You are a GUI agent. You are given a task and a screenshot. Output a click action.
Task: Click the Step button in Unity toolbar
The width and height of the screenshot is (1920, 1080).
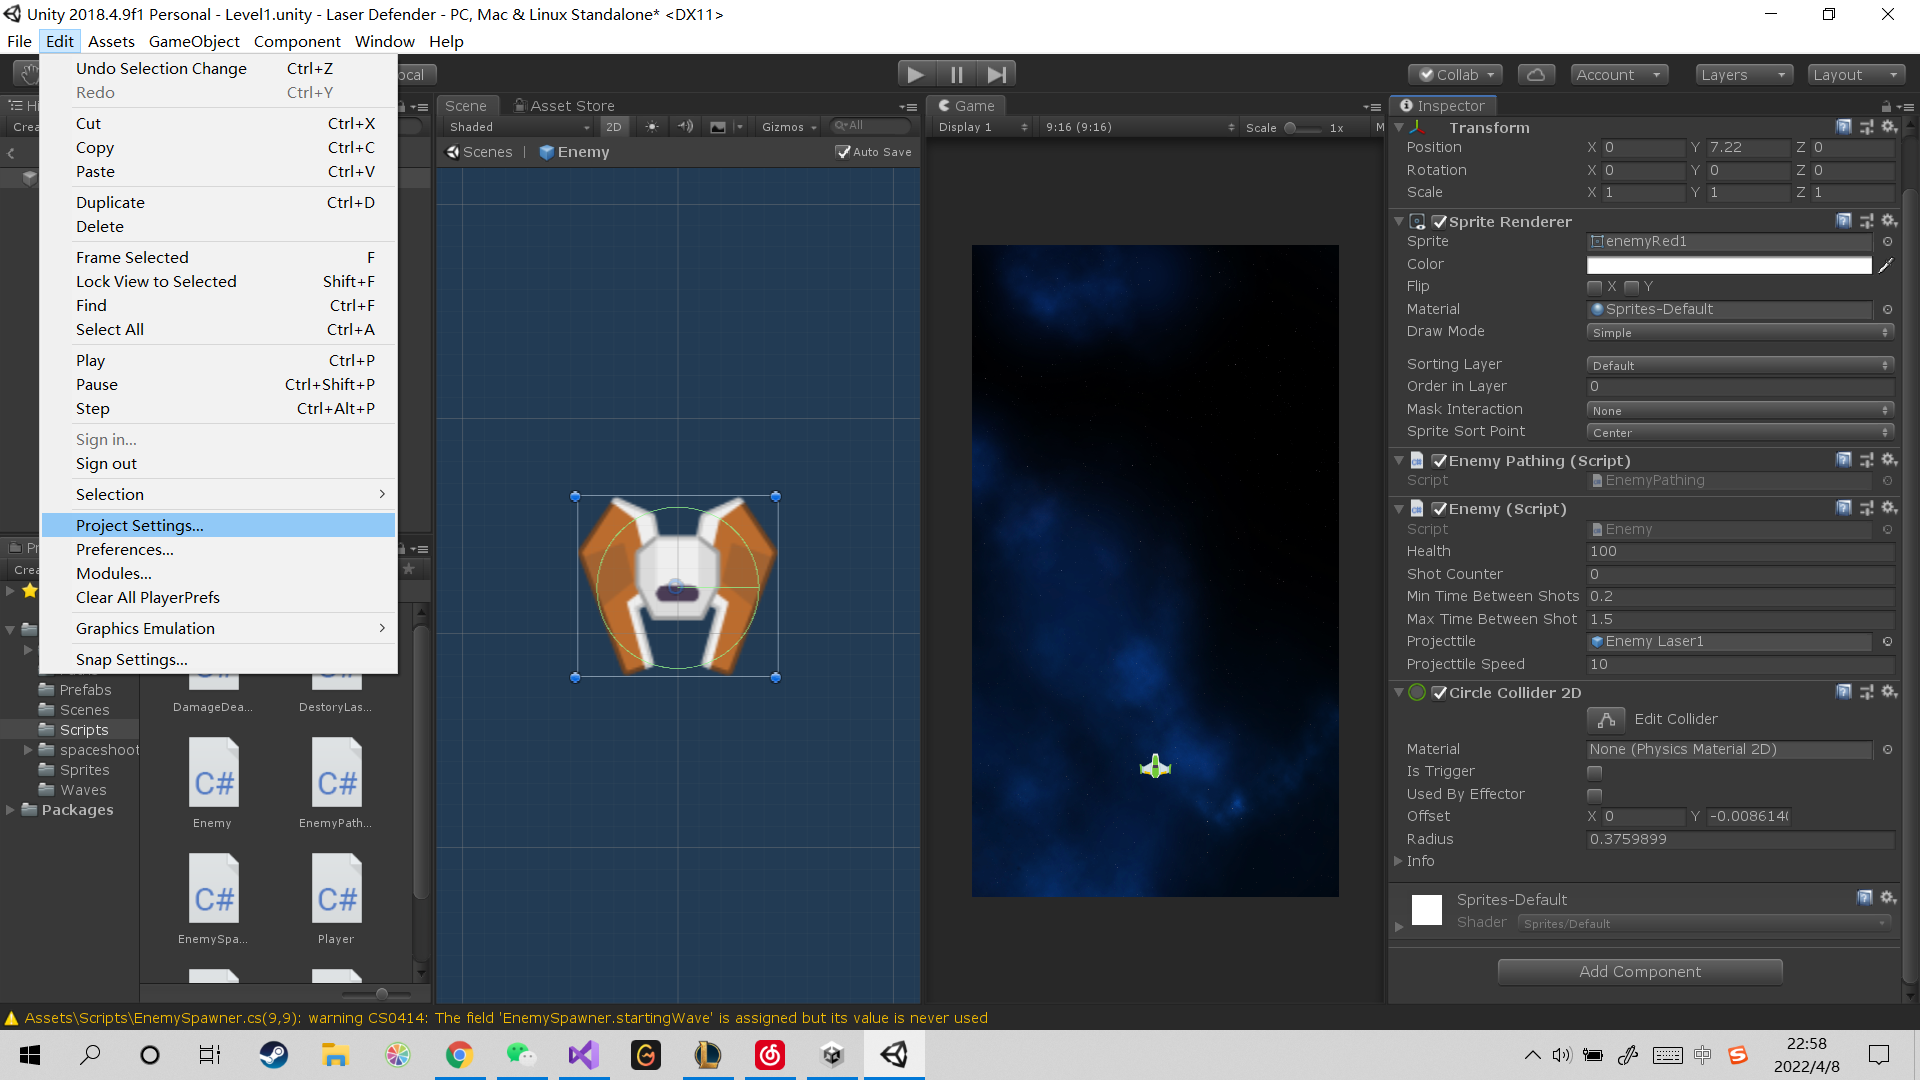point(998,74)
